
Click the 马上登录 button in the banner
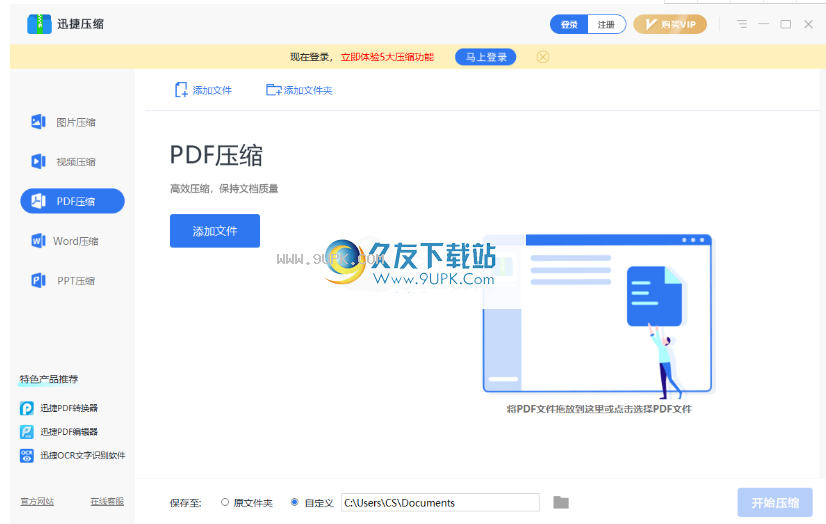coord(486,57)
